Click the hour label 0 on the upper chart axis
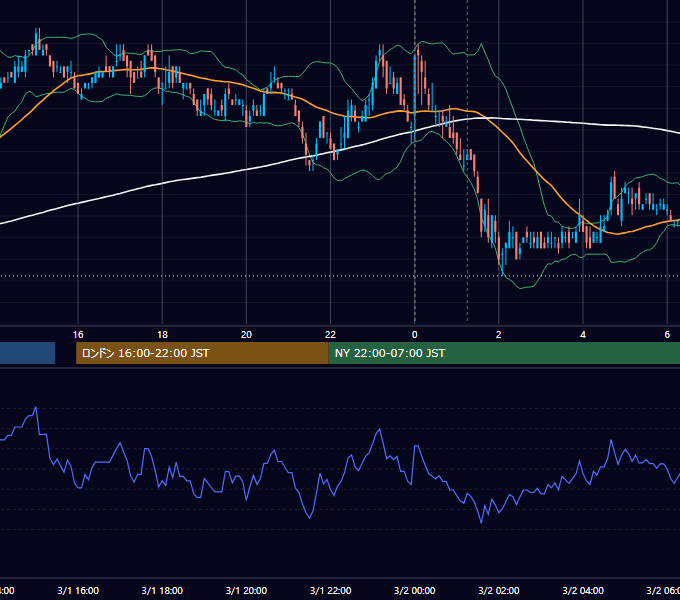Image resolution: width=680 pixels, height=600 pixels. [x=415, y=334]
